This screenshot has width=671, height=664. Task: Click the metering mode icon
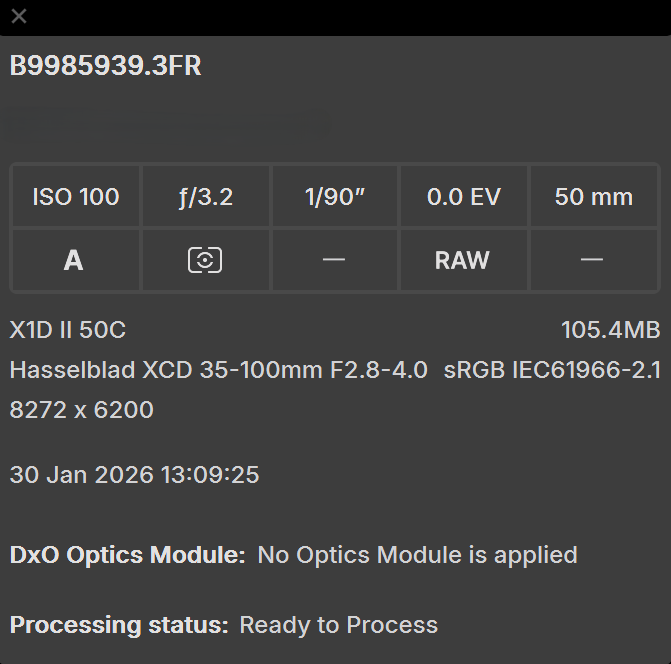click(205, 260)
